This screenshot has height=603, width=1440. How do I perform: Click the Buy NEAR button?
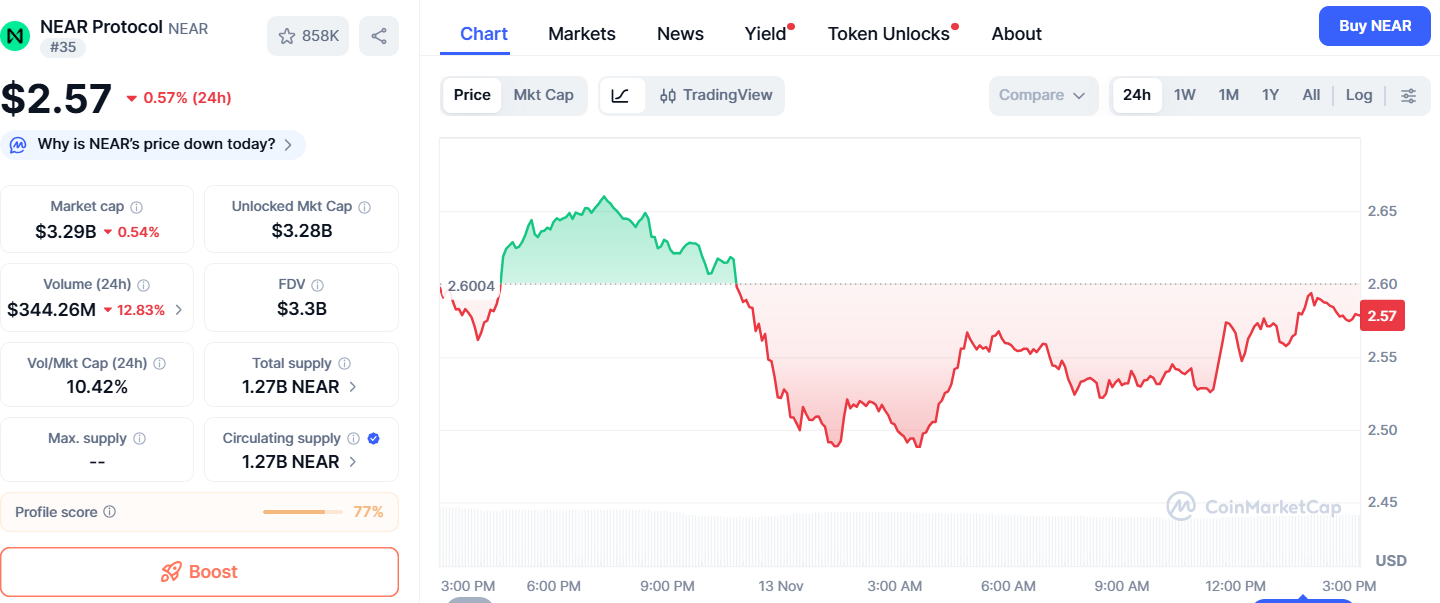coord(1375,26)
